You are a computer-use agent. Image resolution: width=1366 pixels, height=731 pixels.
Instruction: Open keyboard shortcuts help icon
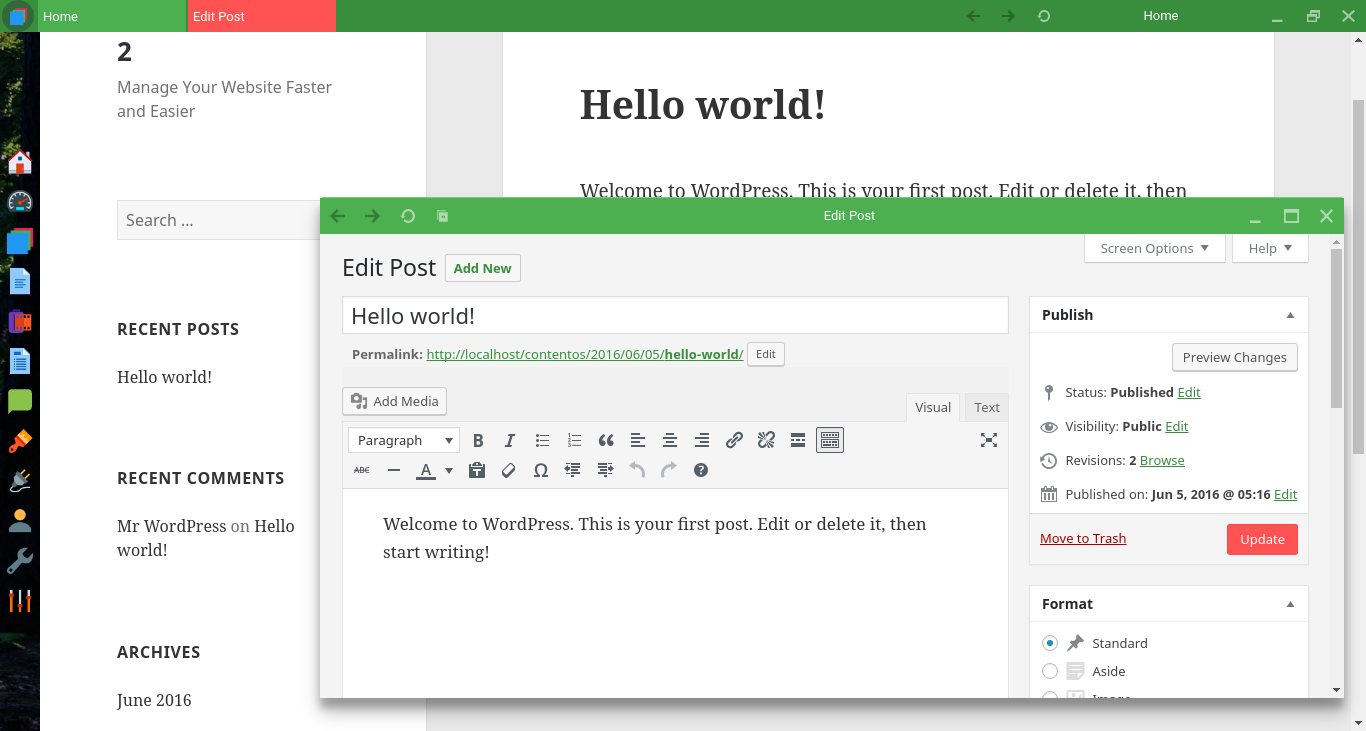(701, 470)
